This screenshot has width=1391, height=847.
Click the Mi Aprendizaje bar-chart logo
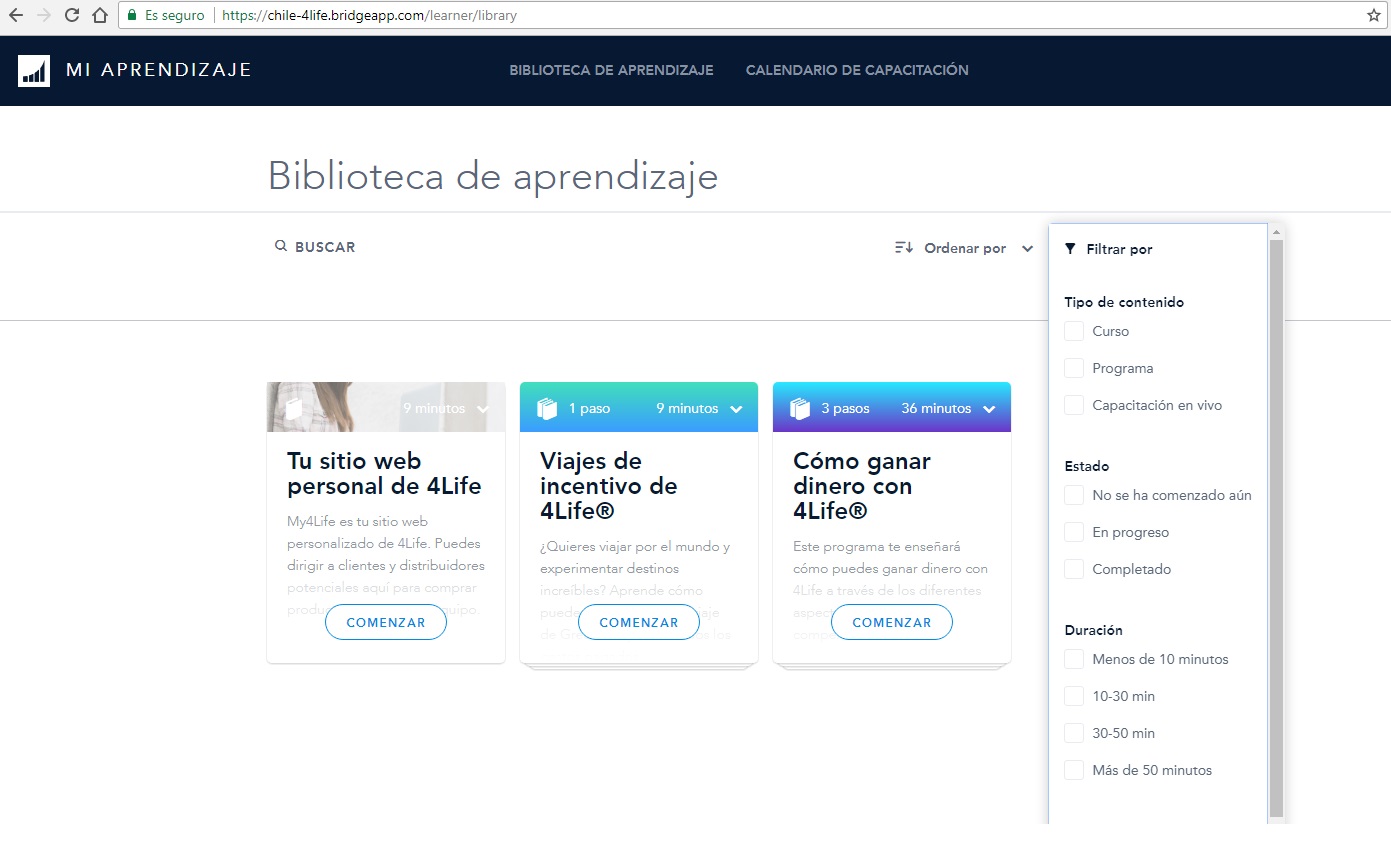34,70
